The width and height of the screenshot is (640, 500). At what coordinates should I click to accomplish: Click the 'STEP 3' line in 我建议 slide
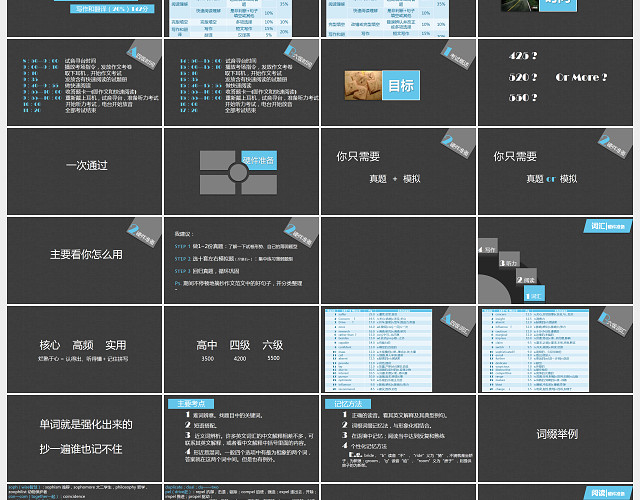pyautogui.click(x=207, y=271)
